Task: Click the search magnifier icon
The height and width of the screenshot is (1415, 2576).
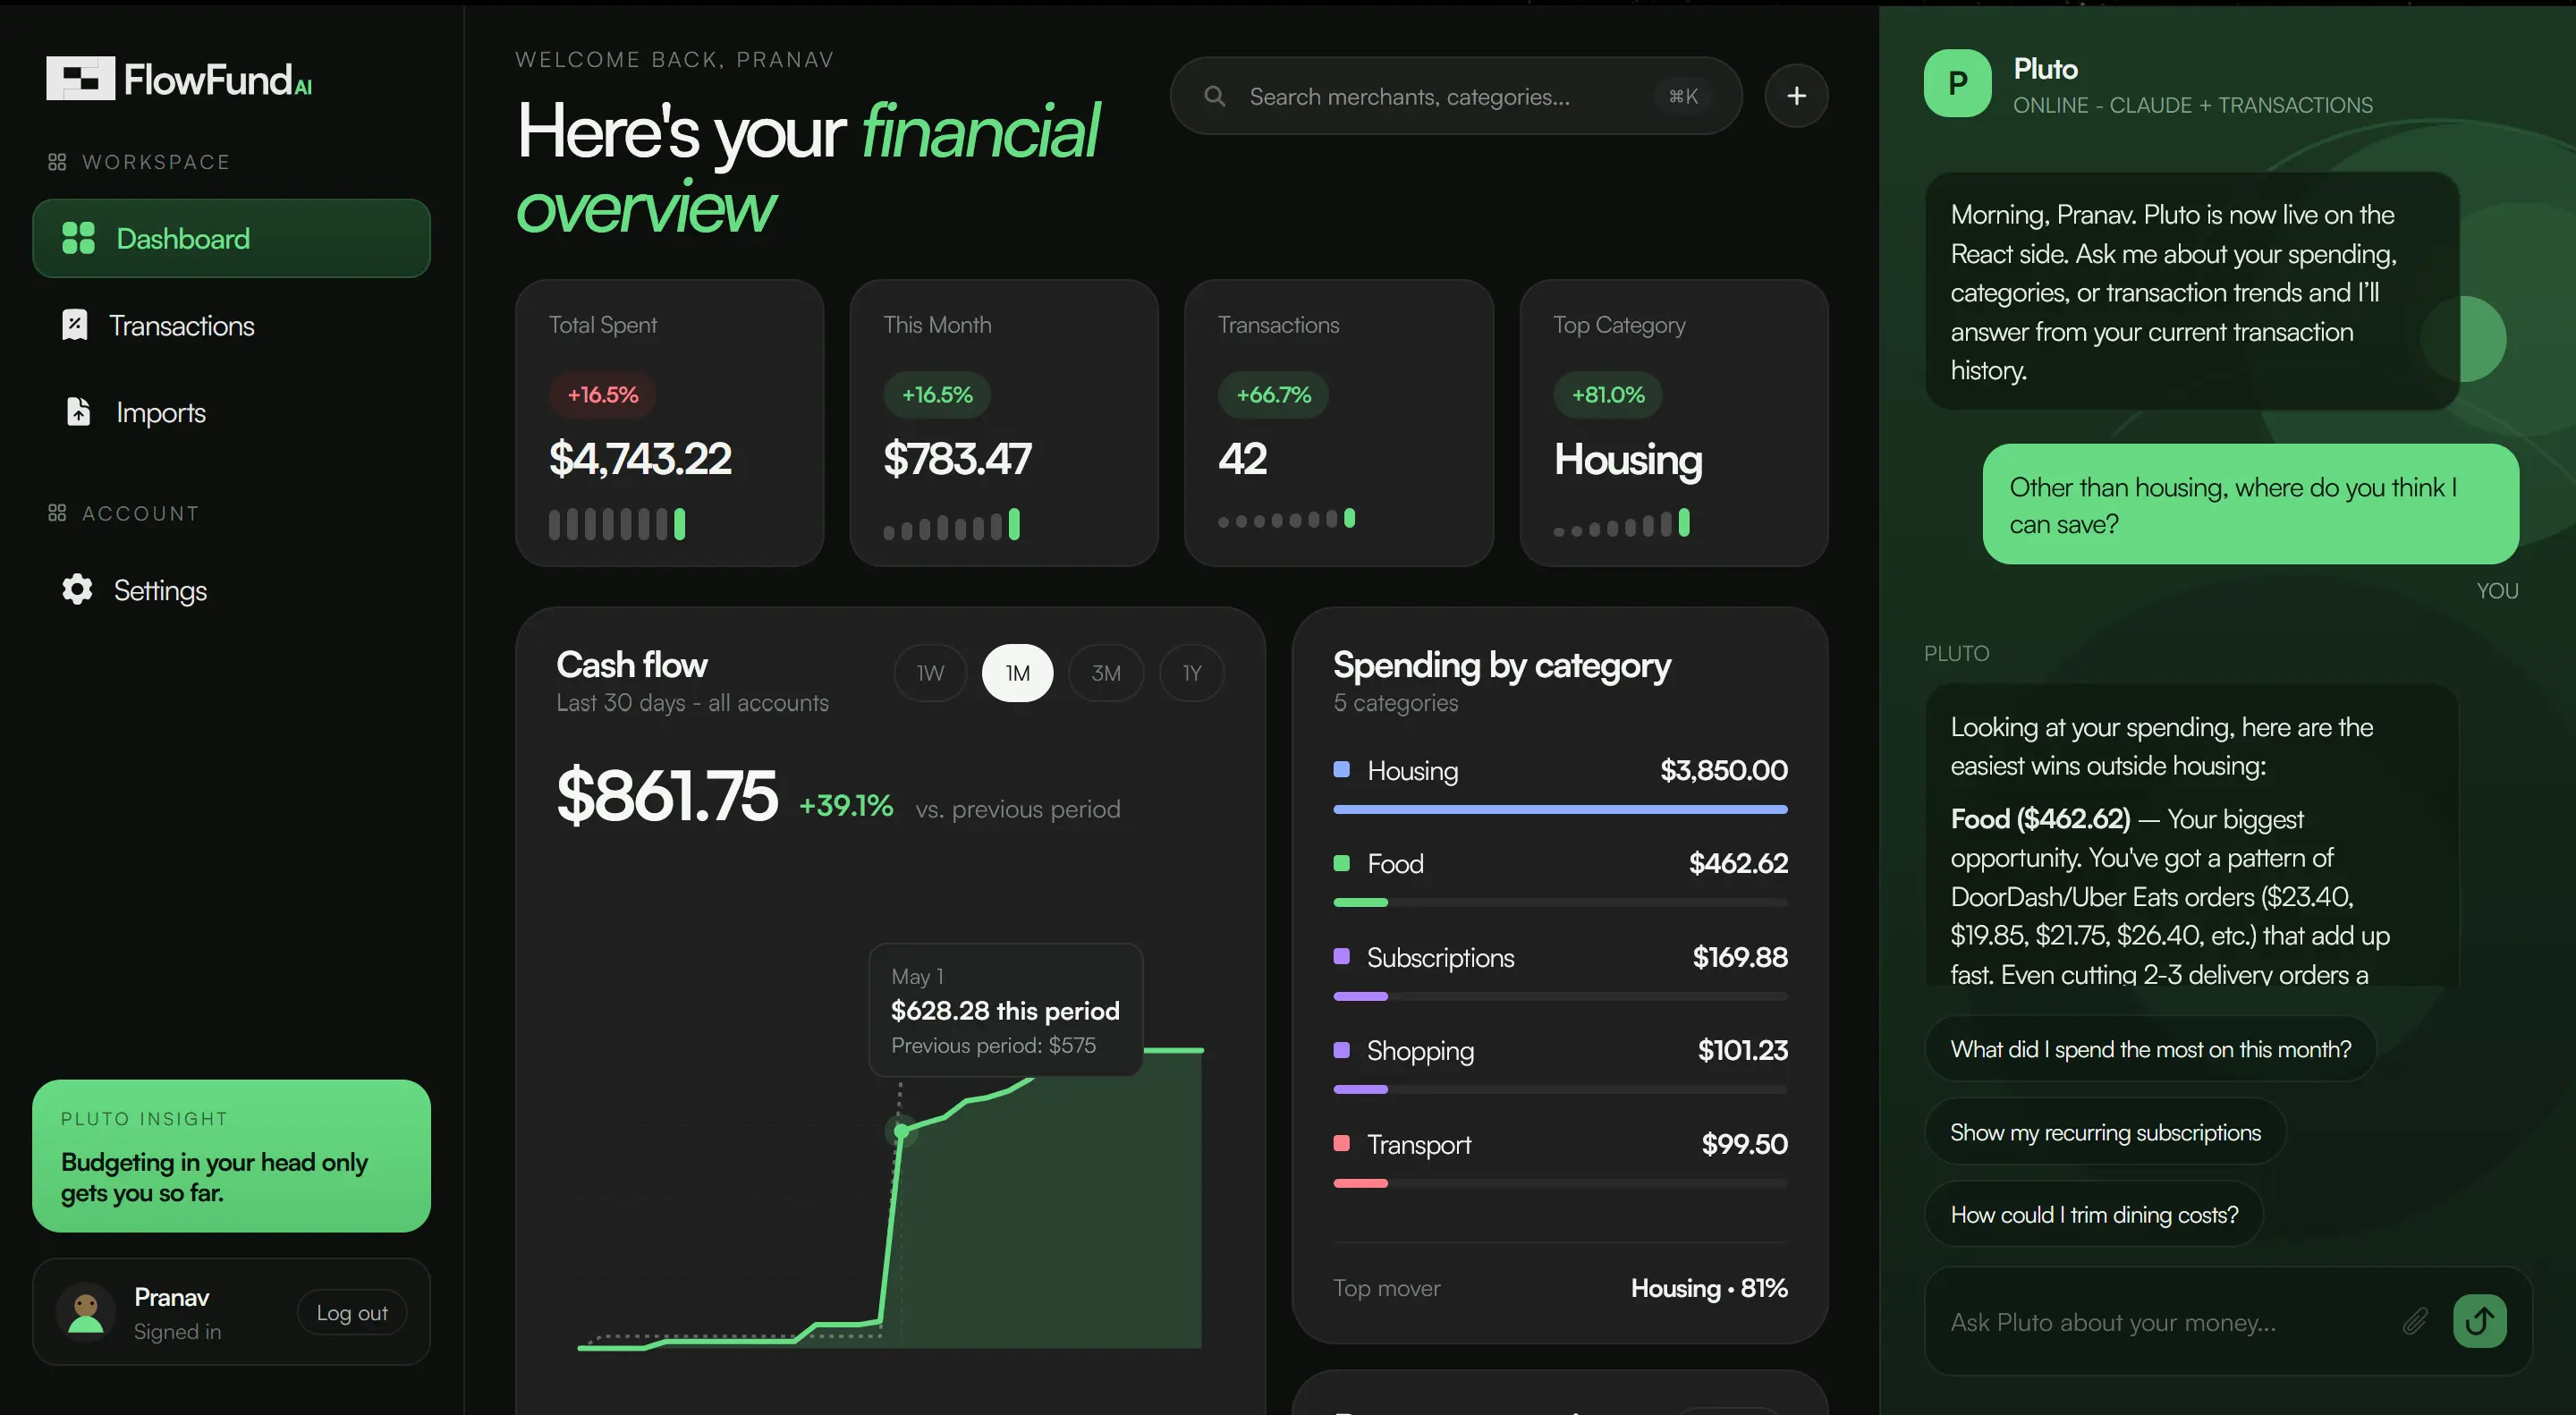Action: click(1215, 96)
